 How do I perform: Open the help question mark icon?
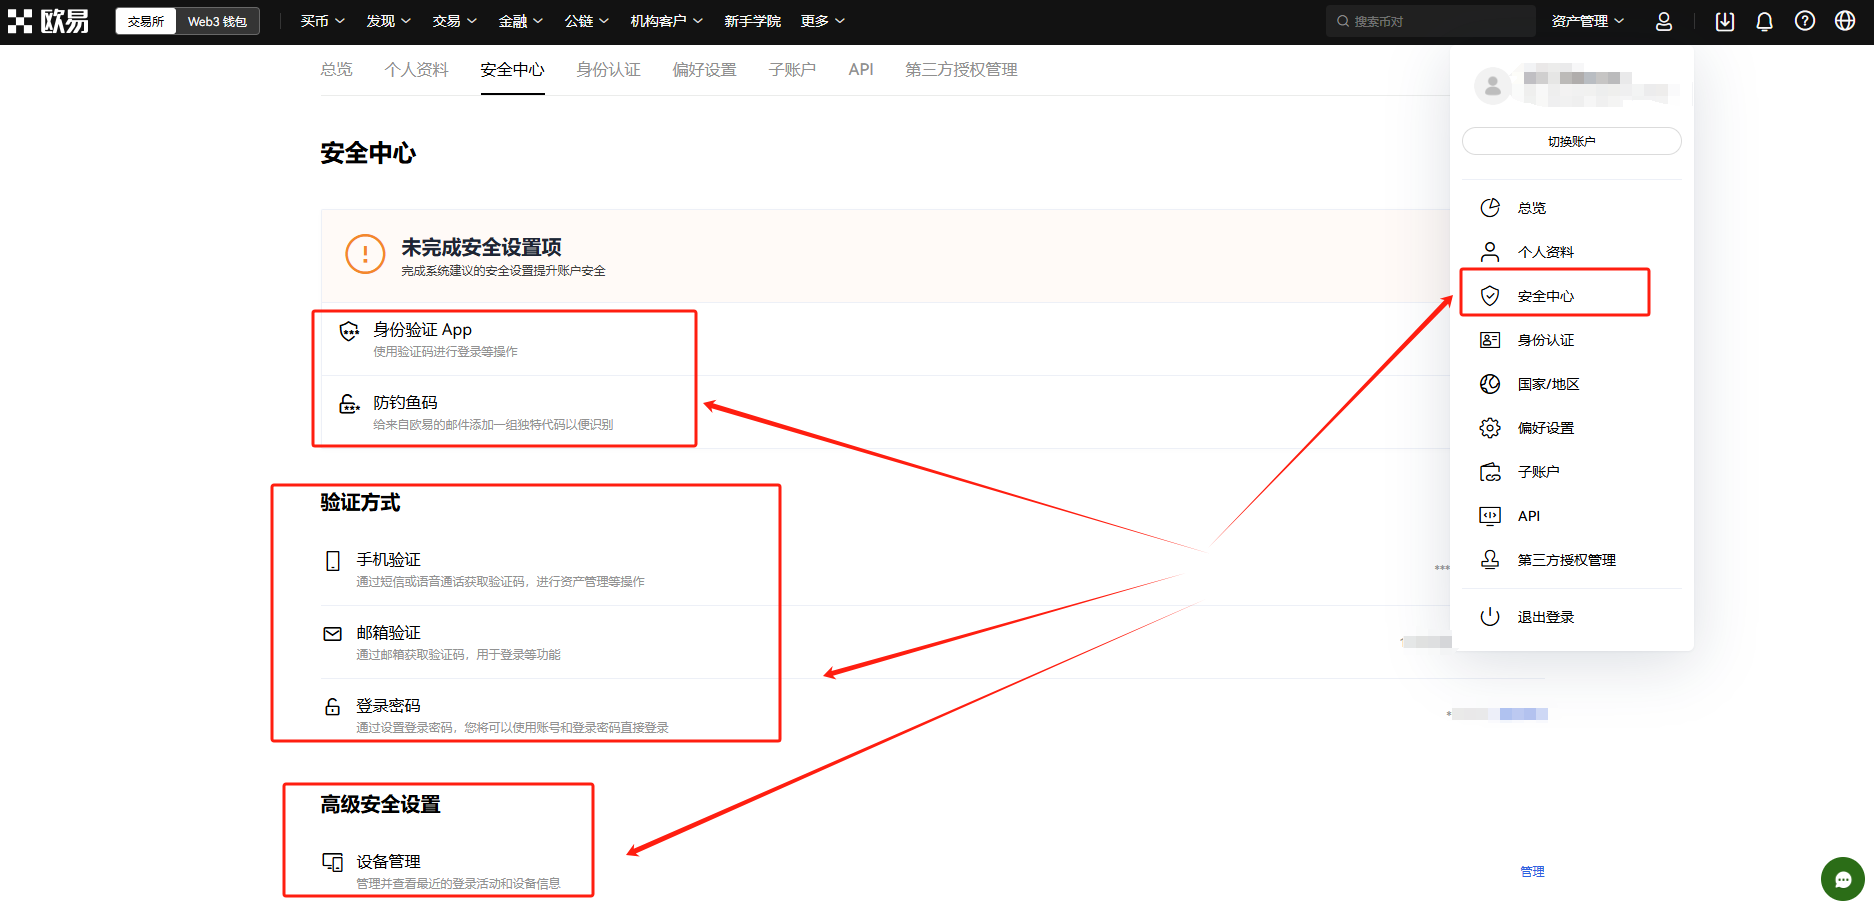1805,20
